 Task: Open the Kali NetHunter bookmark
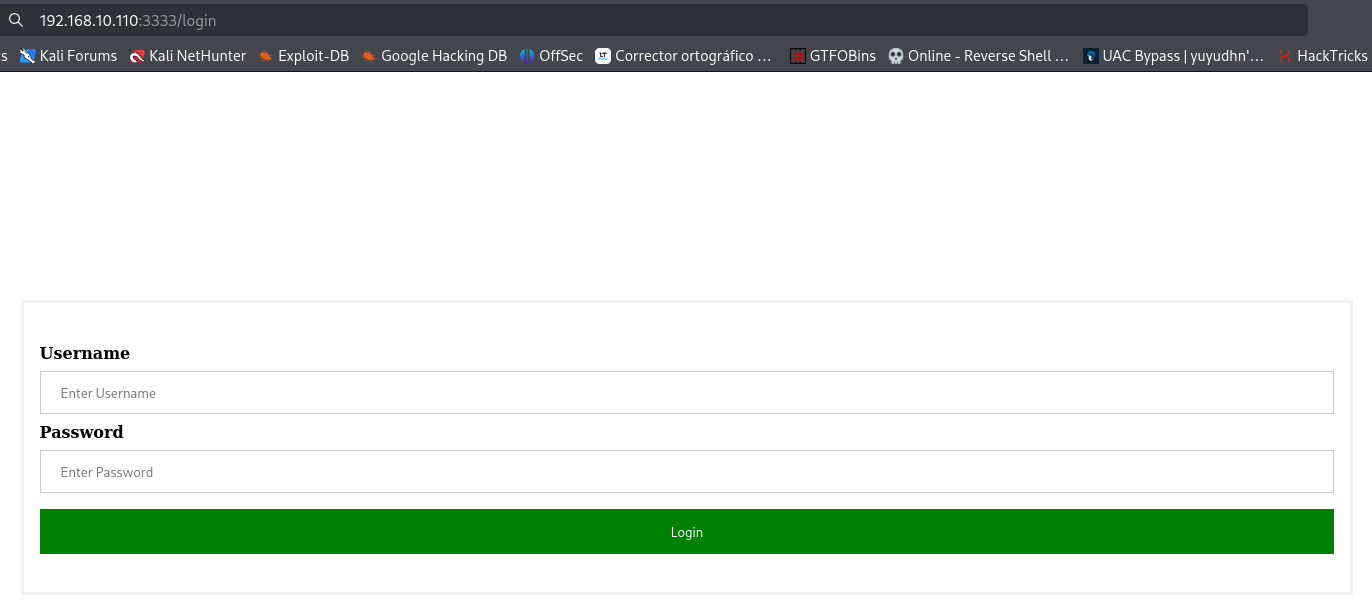187,56
